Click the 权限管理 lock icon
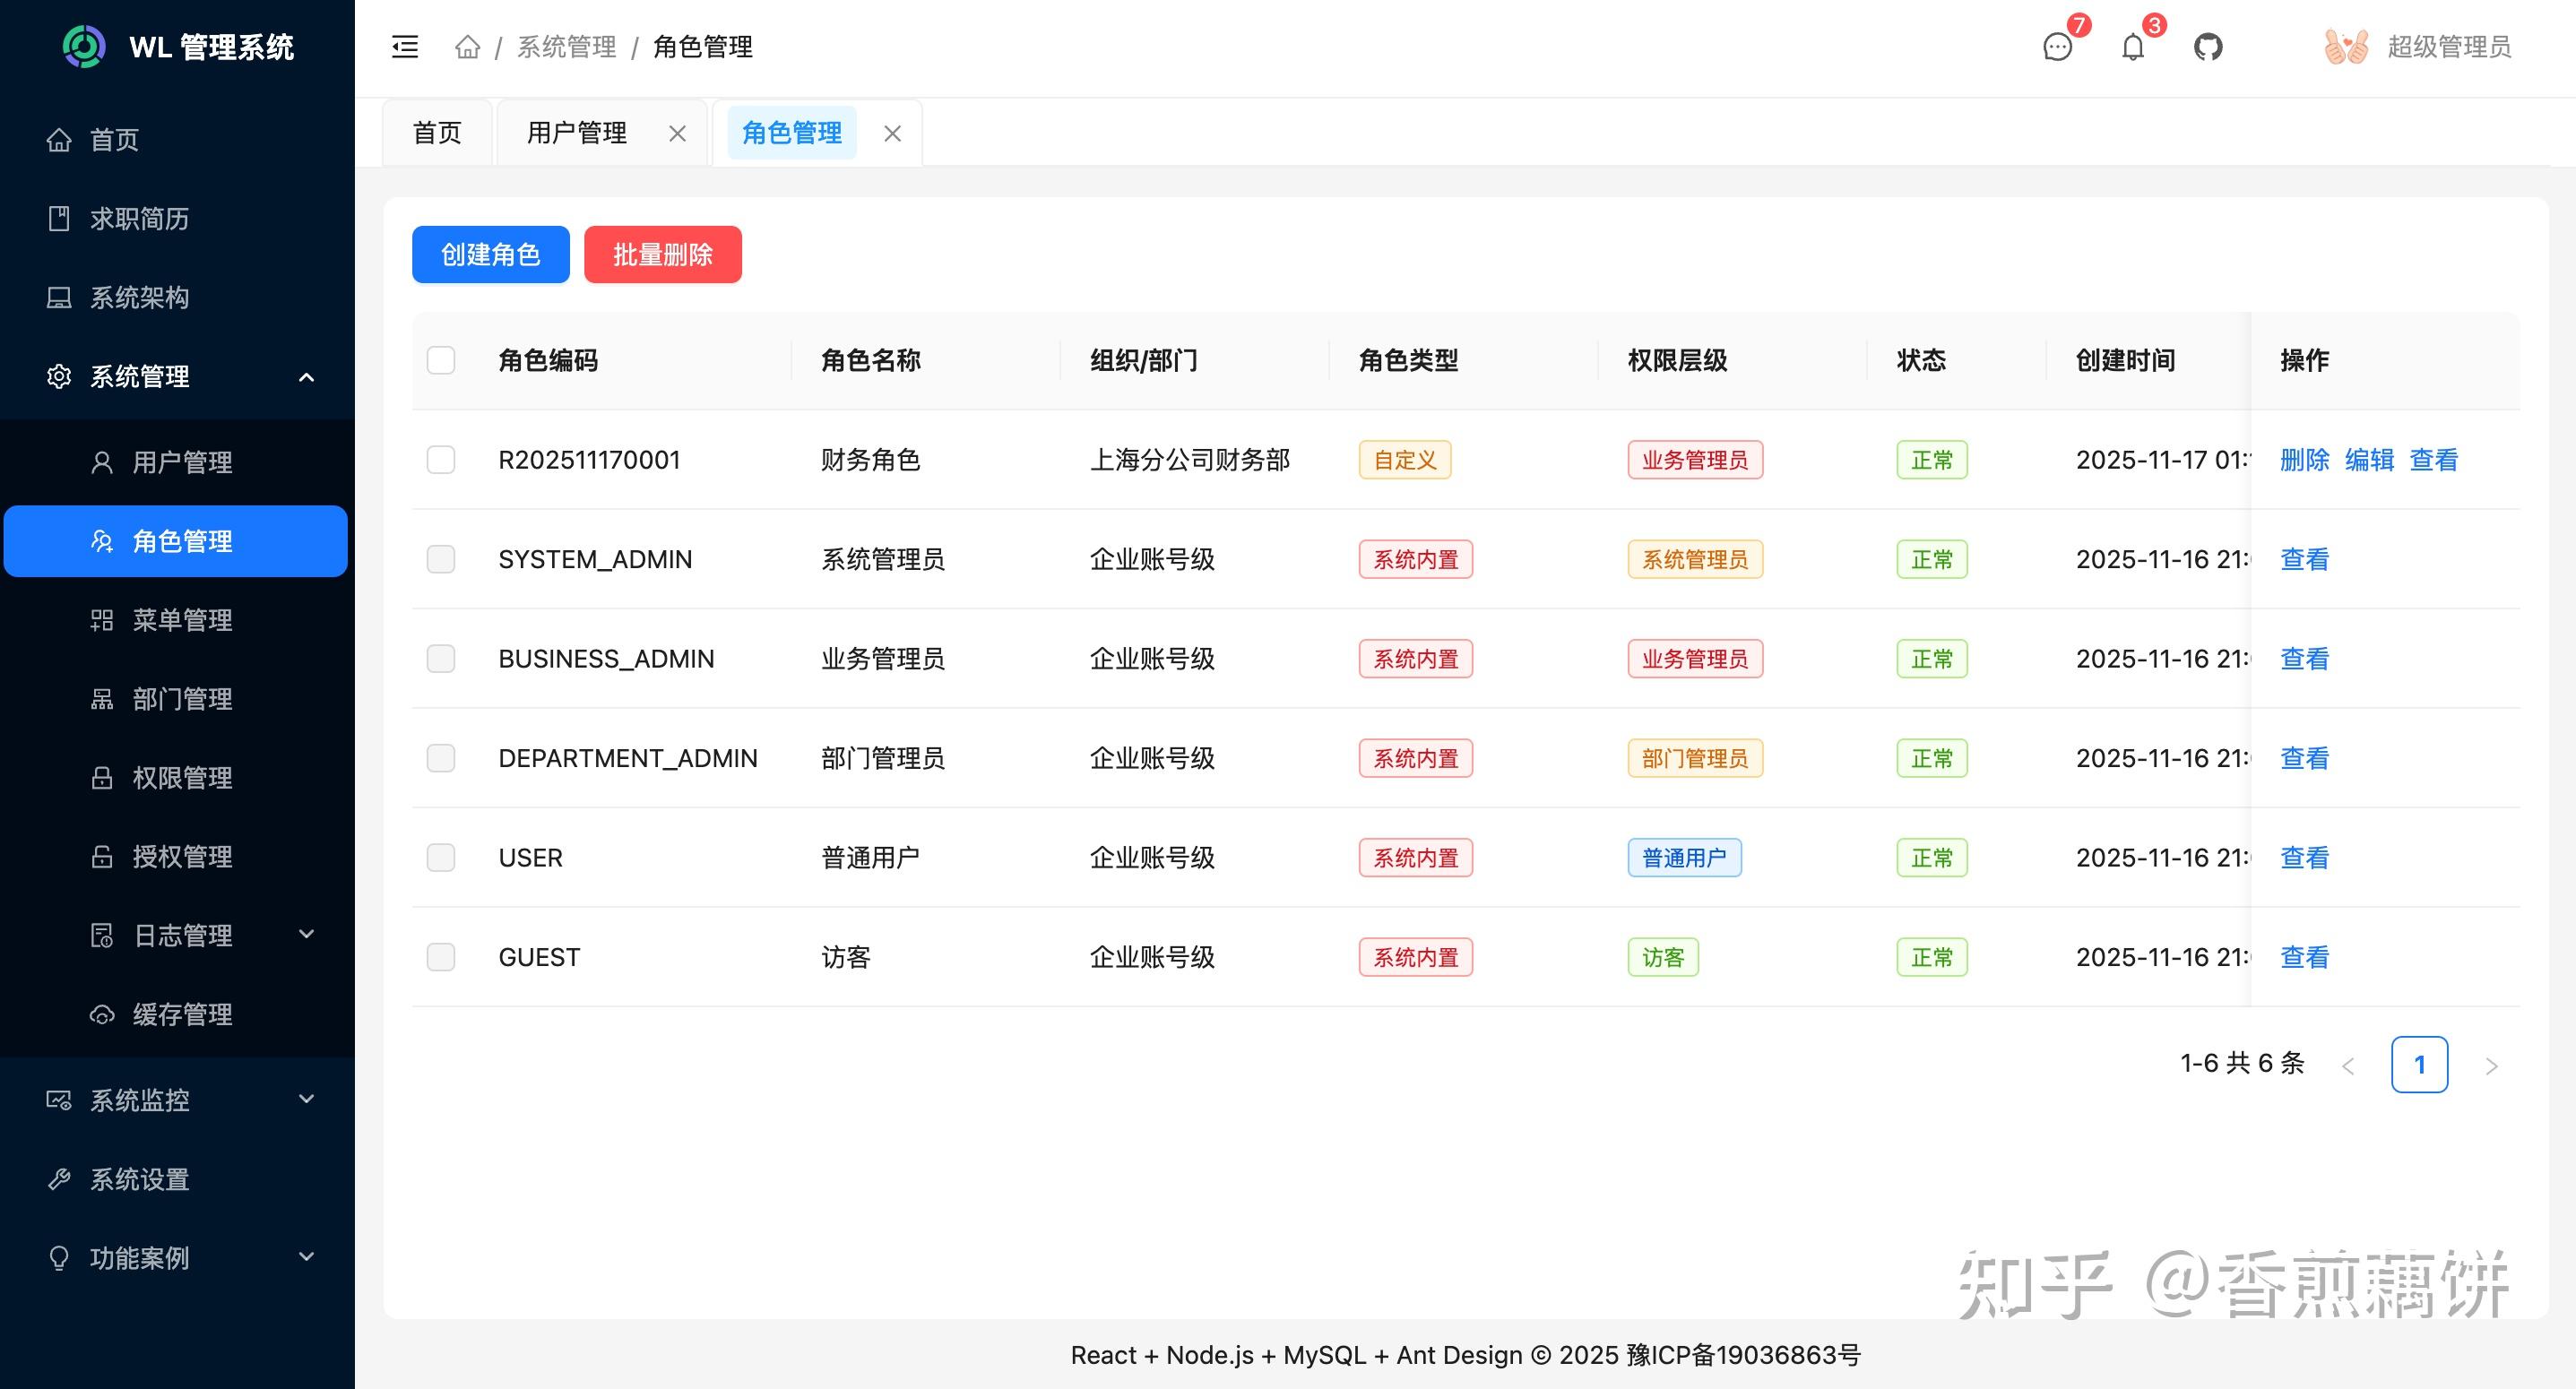2576x1389 pixels. click(103, 778)
